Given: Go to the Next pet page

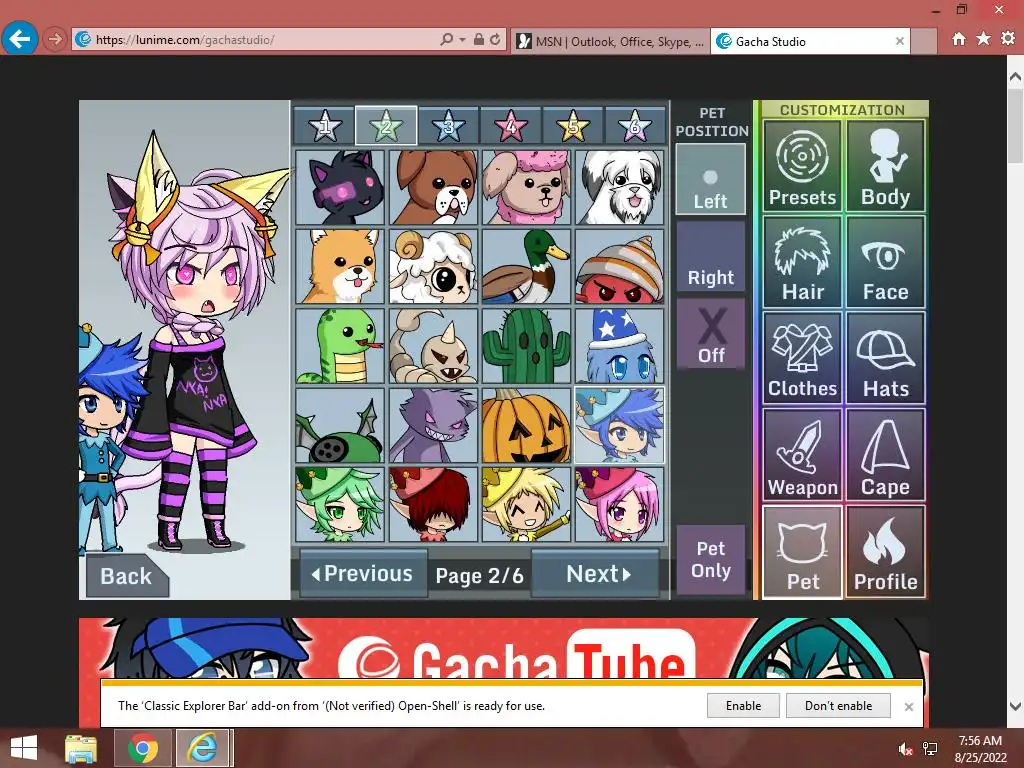Looking at the screenshot, I should point(598,573).
